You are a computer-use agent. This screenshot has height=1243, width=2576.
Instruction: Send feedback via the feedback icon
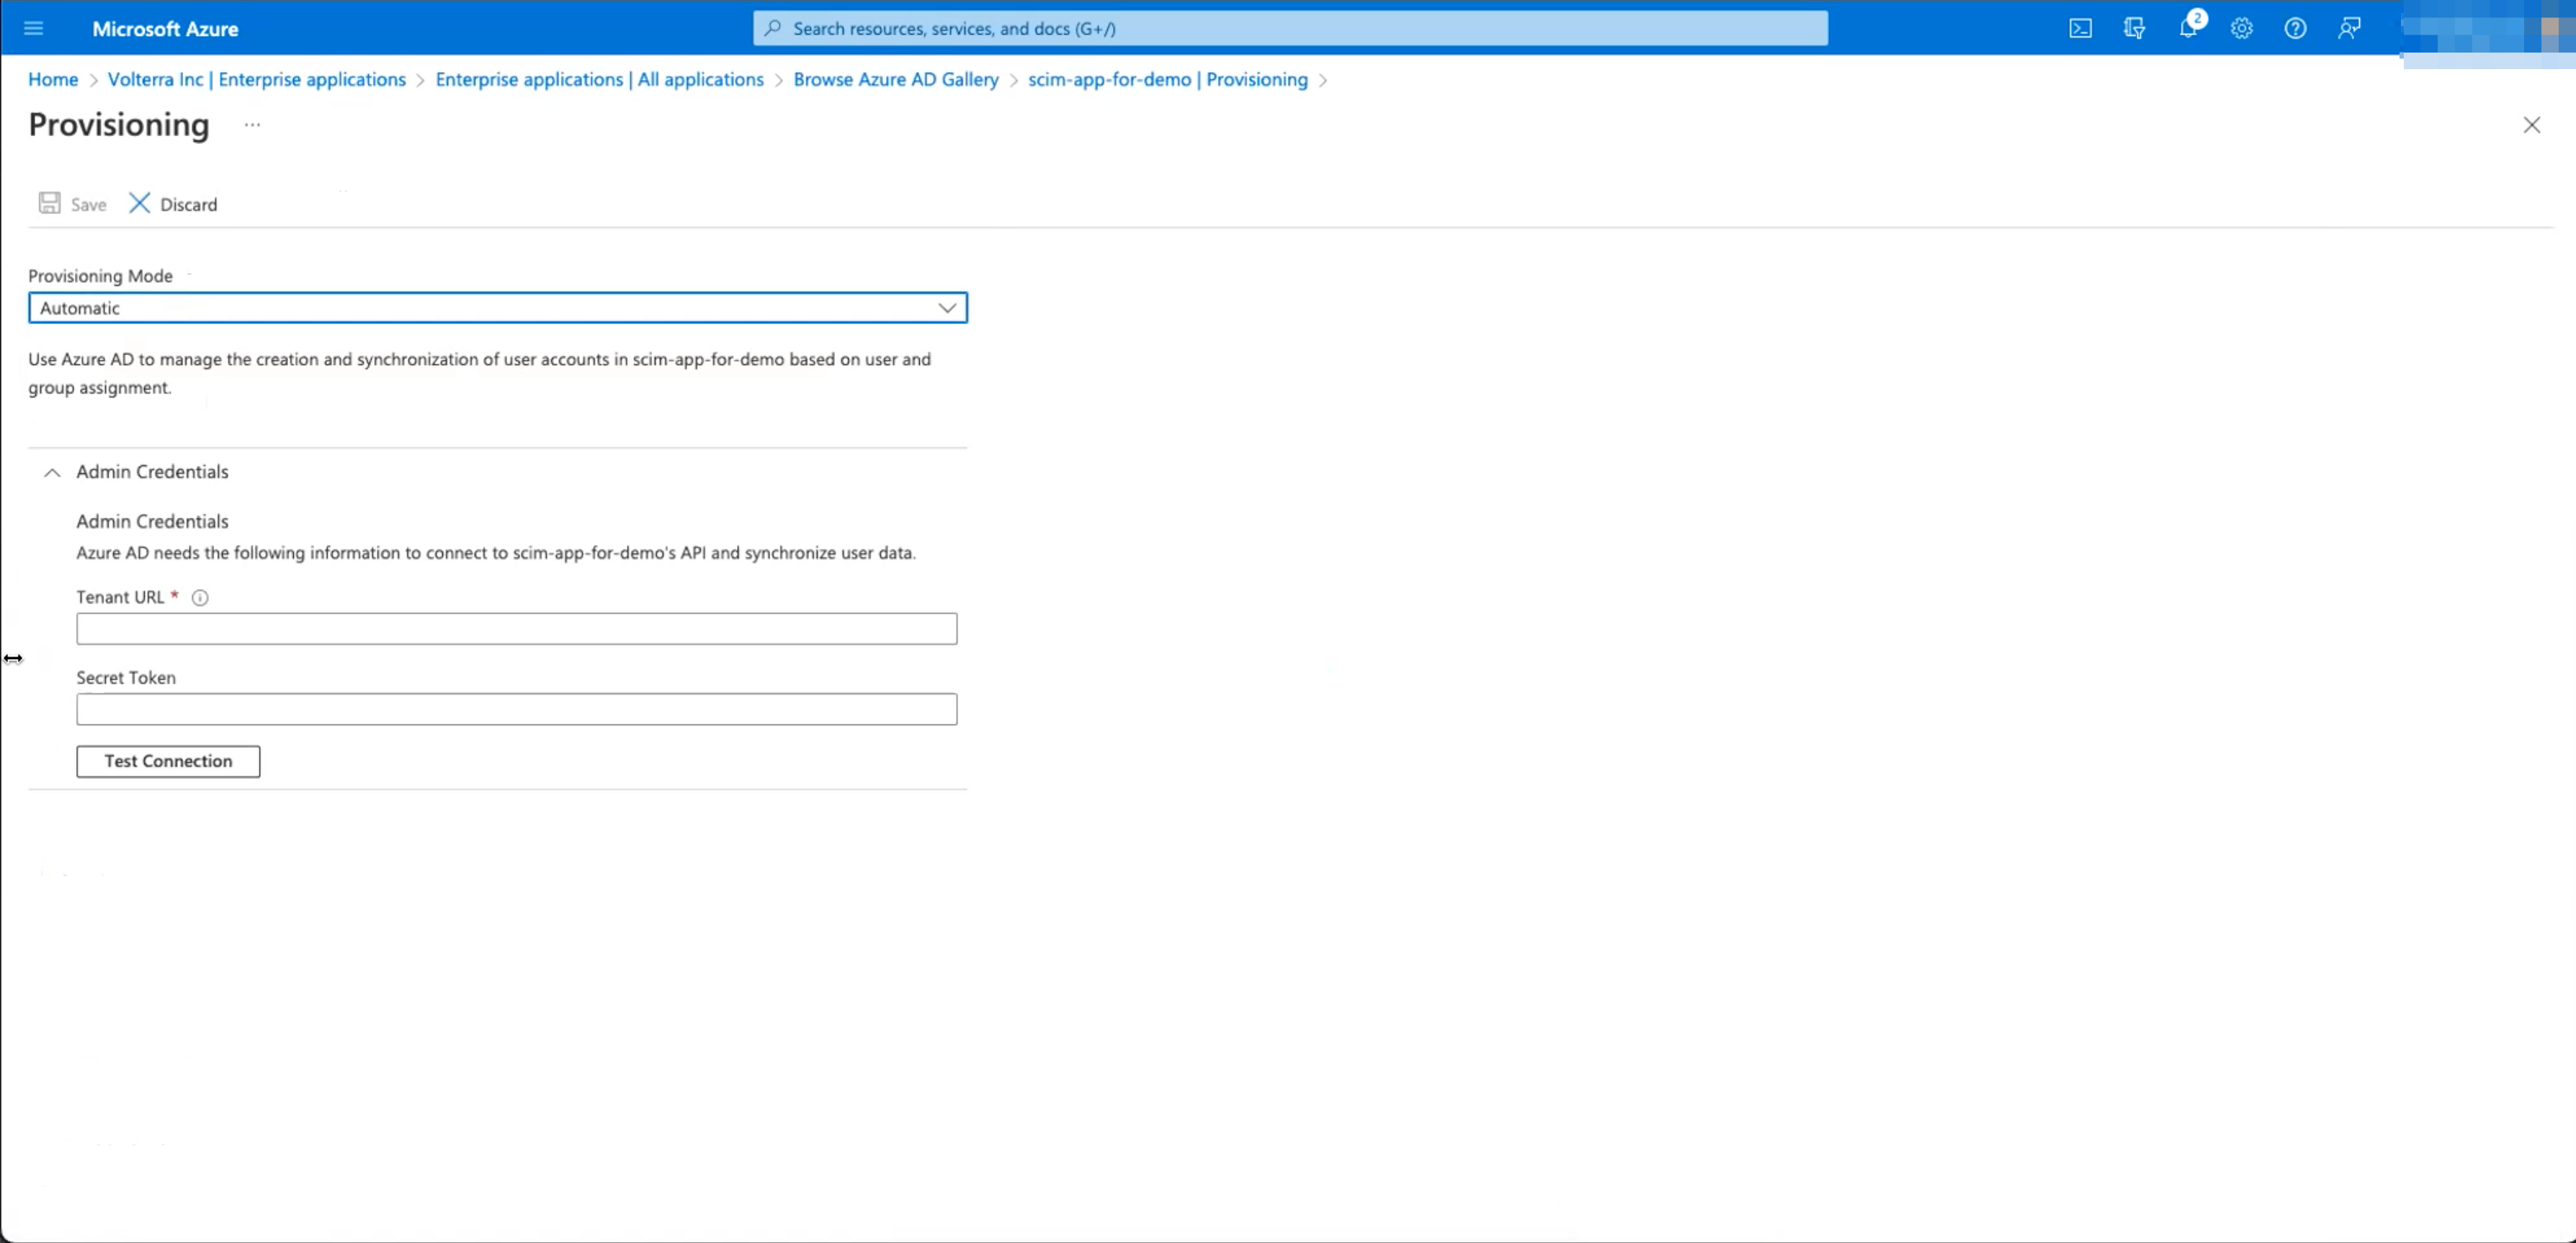coord(2349,28)
